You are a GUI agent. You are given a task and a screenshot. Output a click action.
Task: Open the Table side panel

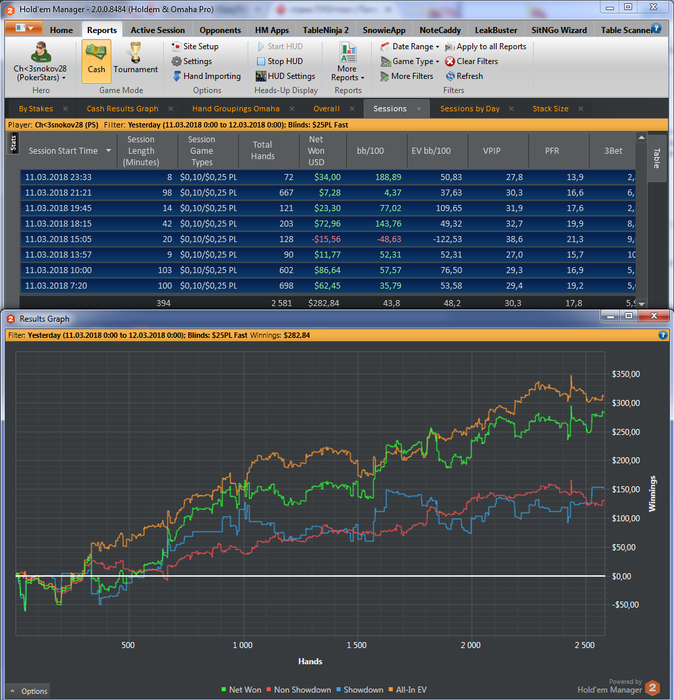(656, 158)
